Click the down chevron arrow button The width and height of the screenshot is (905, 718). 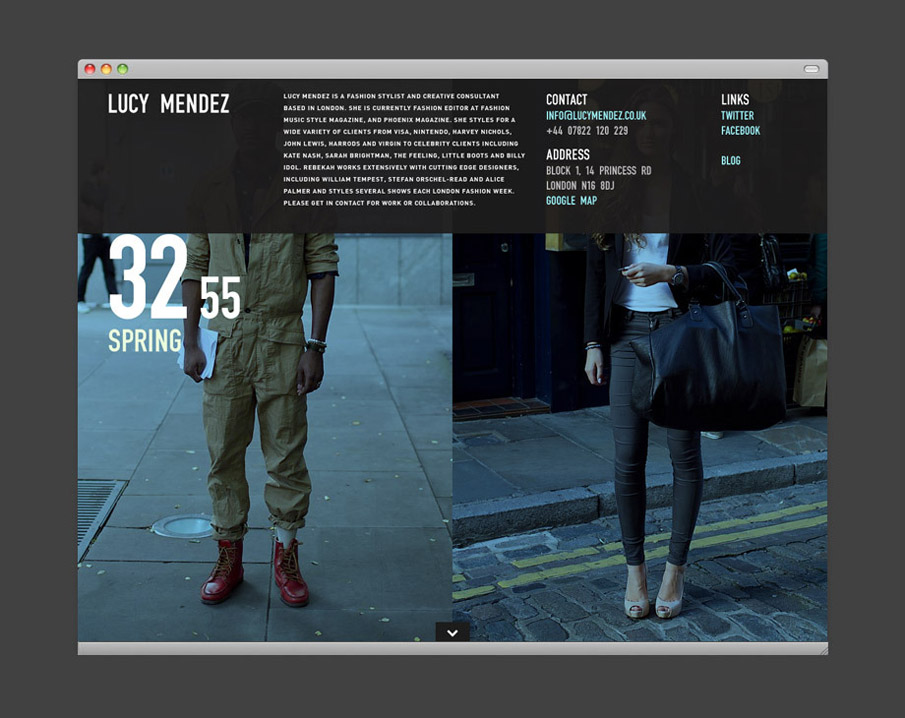[452, 632]
